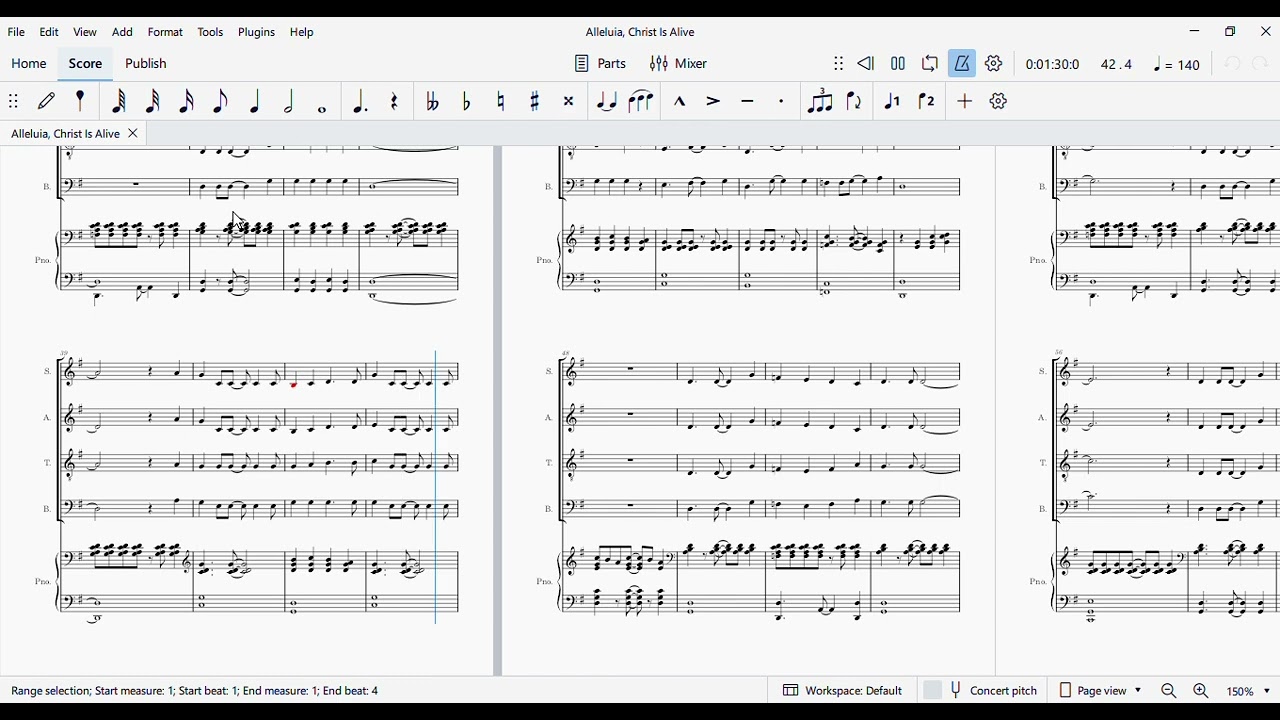Rewind playback to the start
1280x720 pixels.
click(x=867, y=64)
